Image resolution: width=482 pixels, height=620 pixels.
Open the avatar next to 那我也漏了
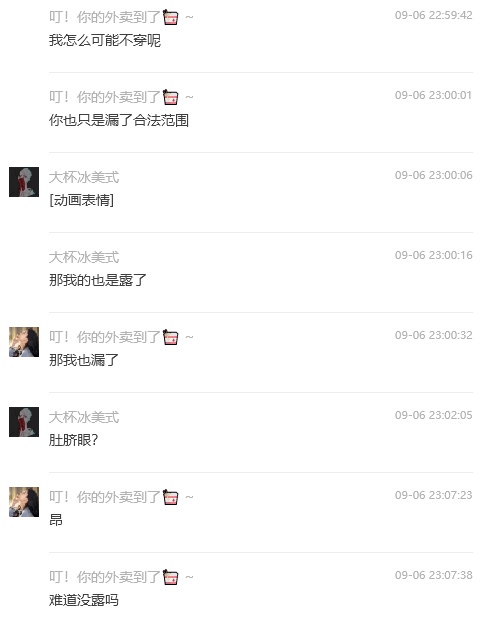(x=24, y=342)
